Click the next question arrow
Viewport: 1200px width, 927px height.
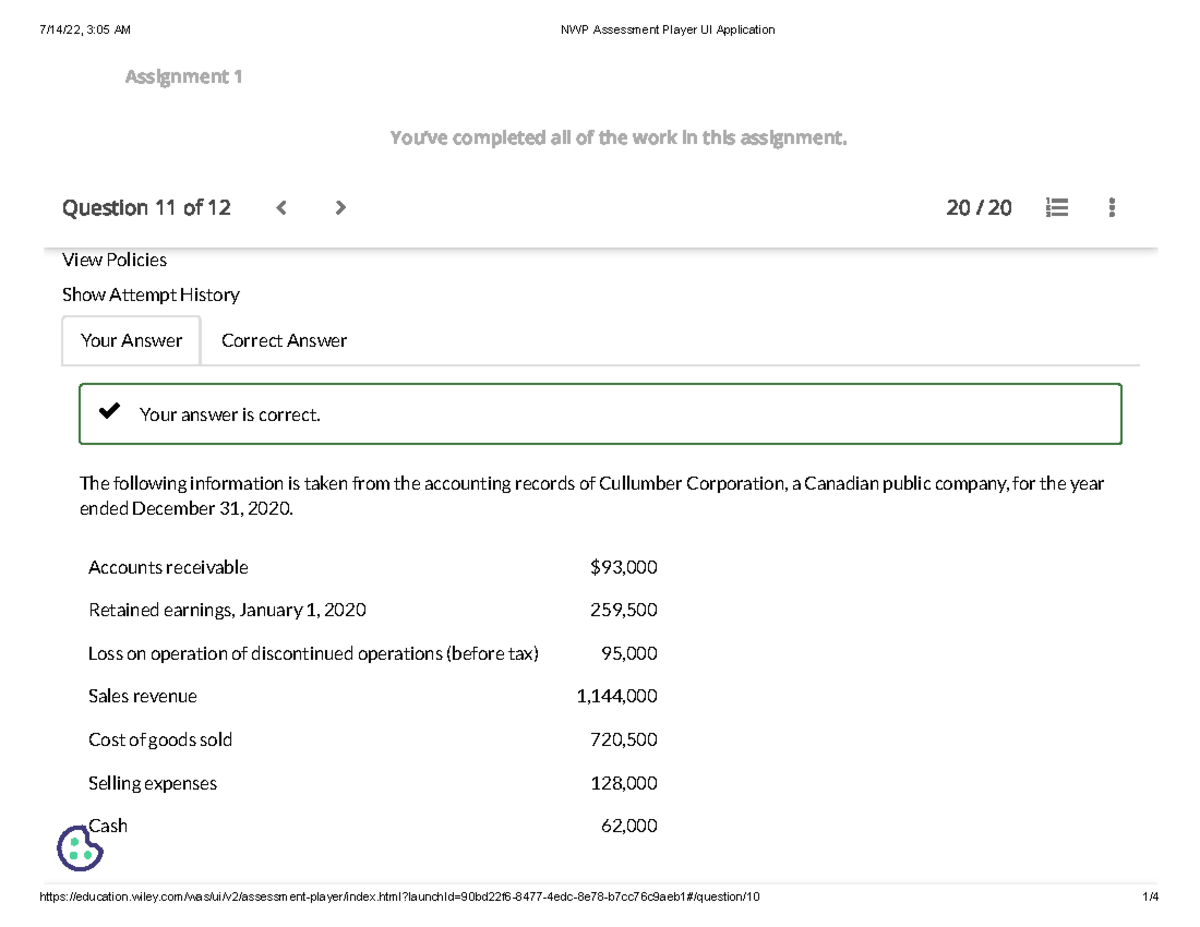coord(340,208)
